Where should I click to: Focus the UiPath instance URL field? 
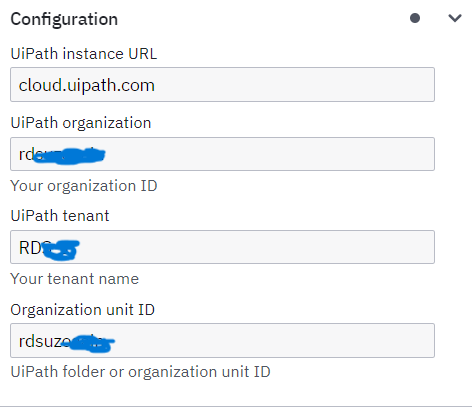(x=222, y=84)
